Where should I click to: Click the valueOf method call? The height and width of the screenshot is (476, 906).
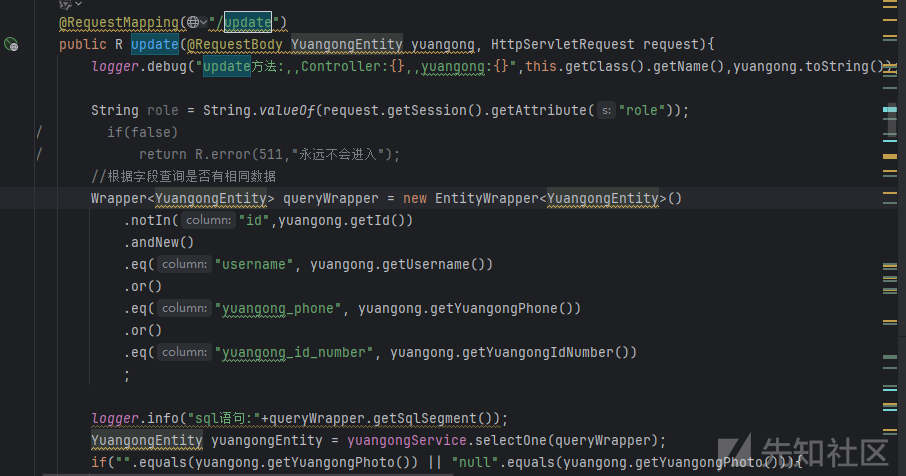pyautogui.click(x=287, y=110)
